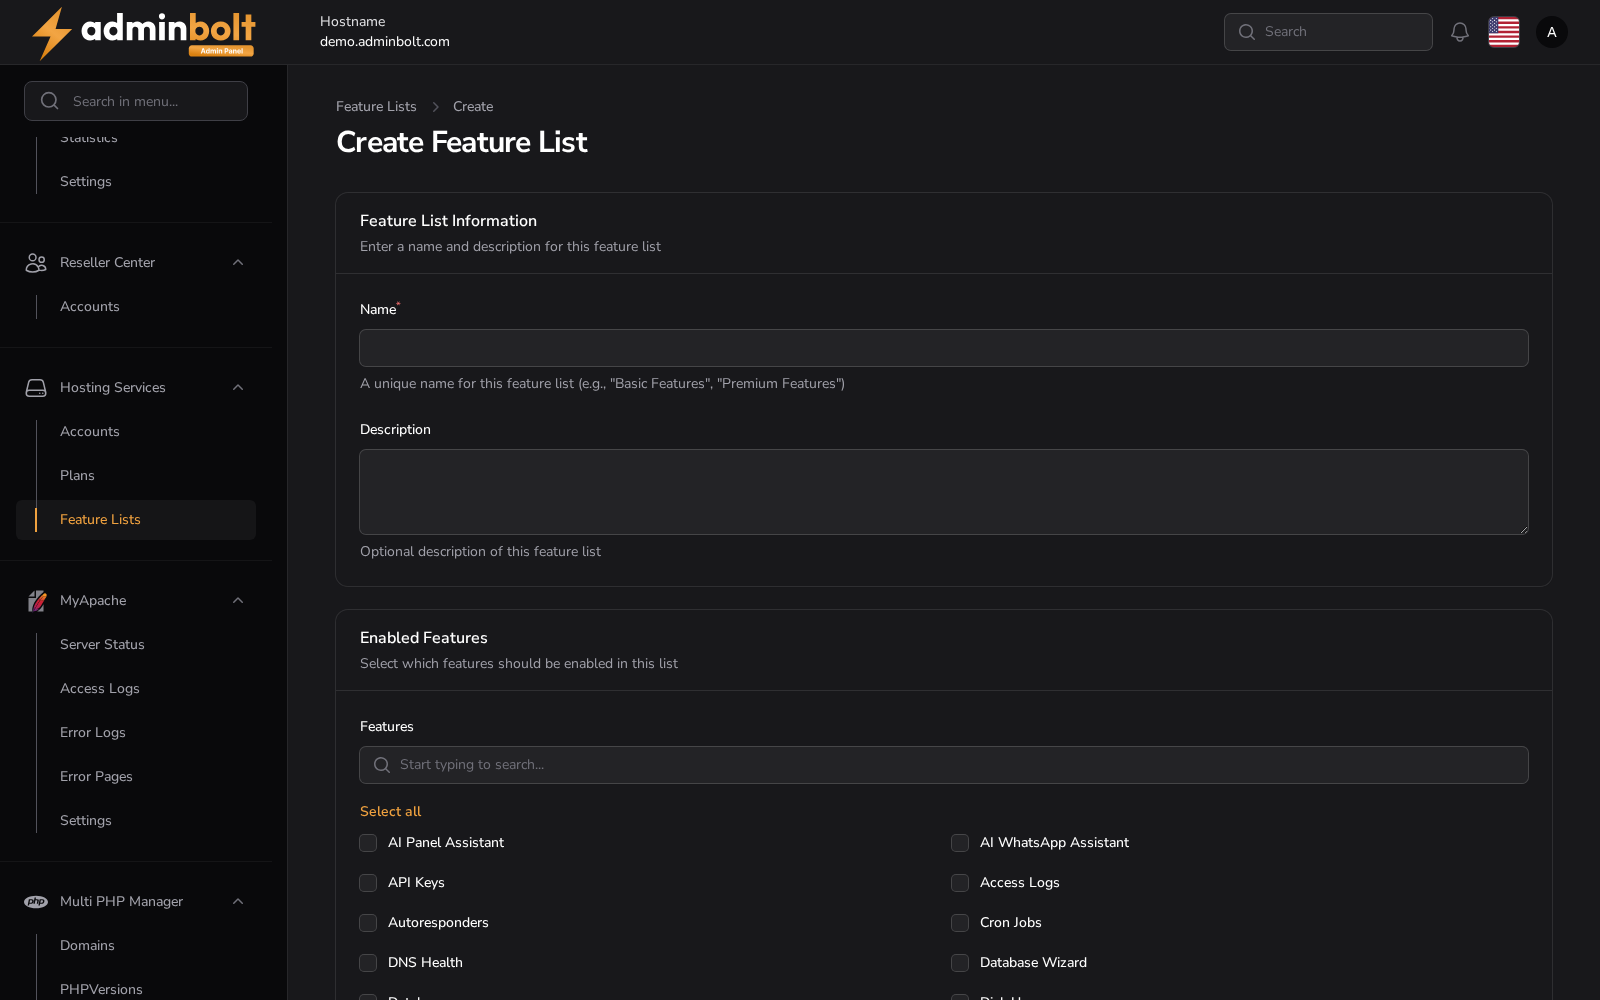1600x1000 pixels.
Task: Select the DNS Health checkbox
Action: 368,963
